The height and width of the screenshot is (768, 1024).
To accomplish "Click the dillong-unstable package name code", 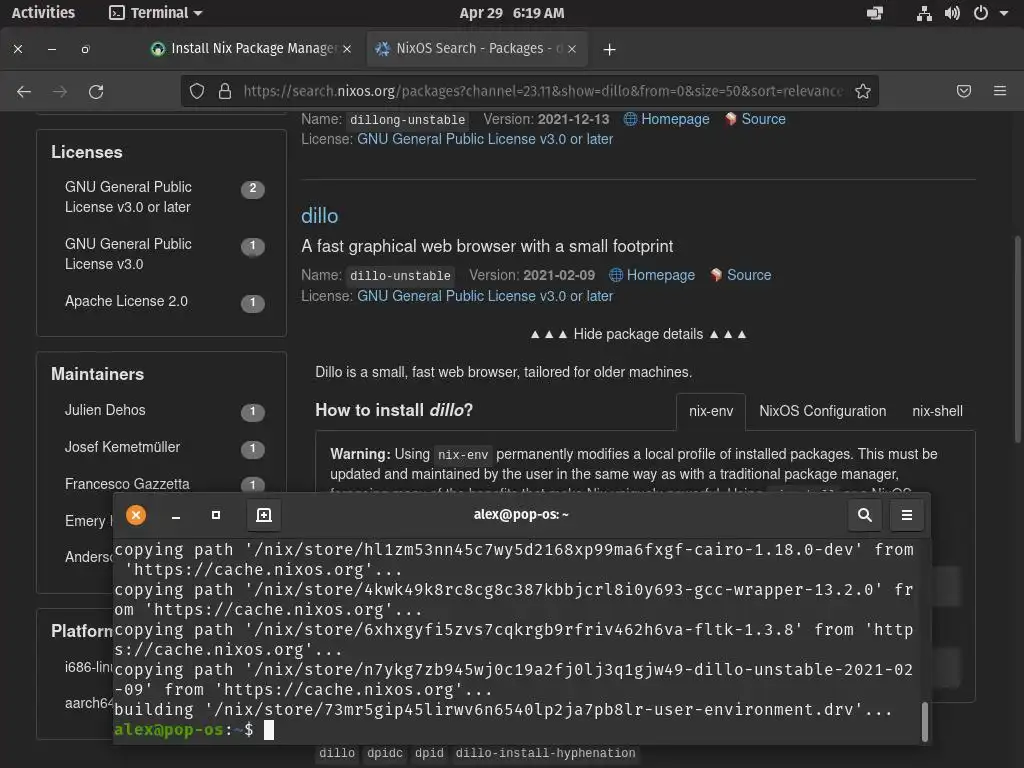I will (408, 120).
